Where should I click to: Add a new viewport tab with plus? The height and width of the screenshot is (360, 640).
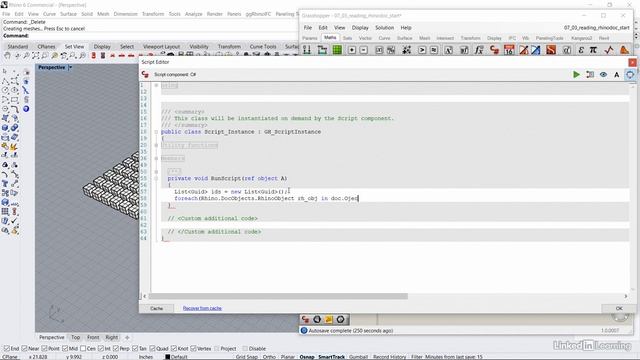click(x=127, y=338)
